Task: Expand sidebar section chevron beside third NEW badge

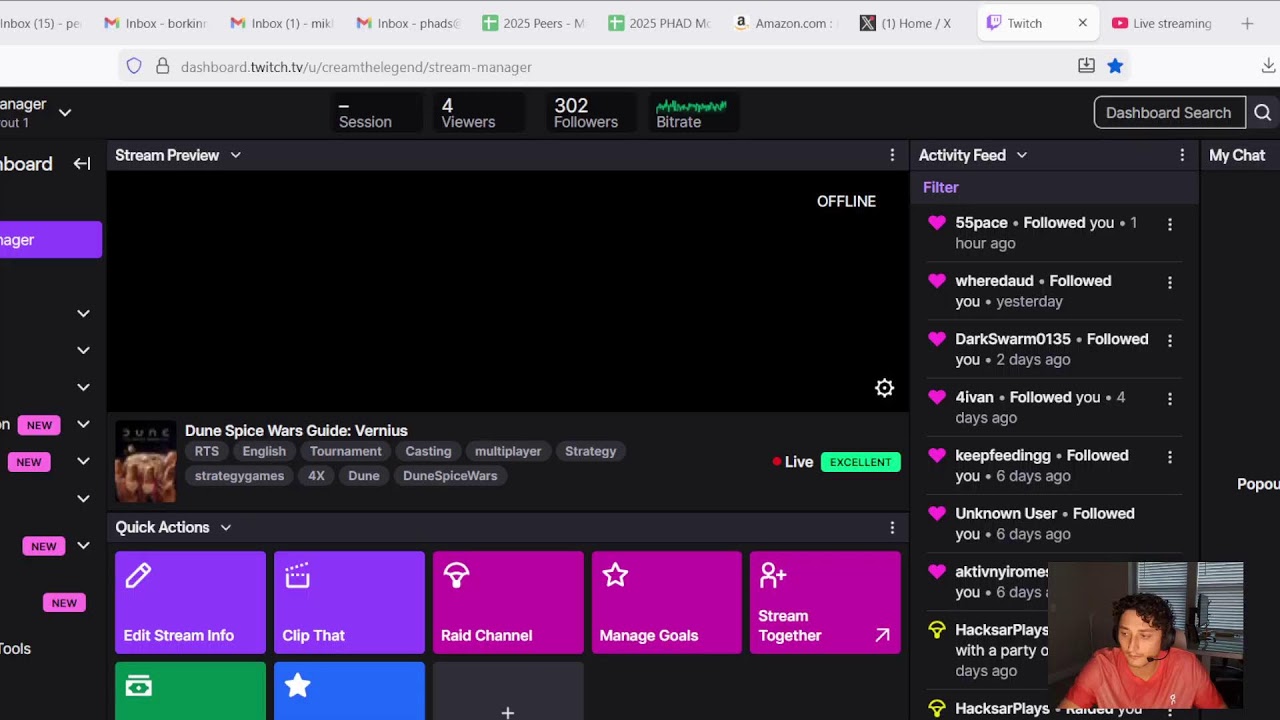Action: pos(83,546)
